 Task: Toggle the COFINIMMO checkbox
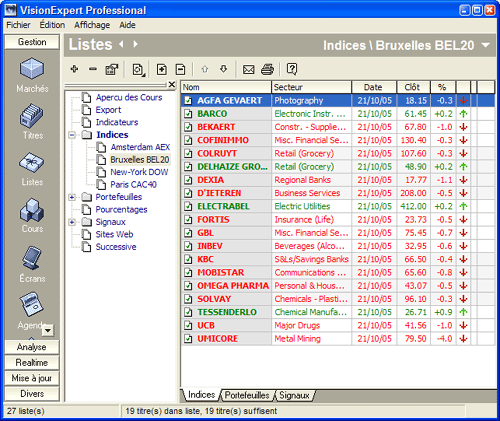(188, 140)
